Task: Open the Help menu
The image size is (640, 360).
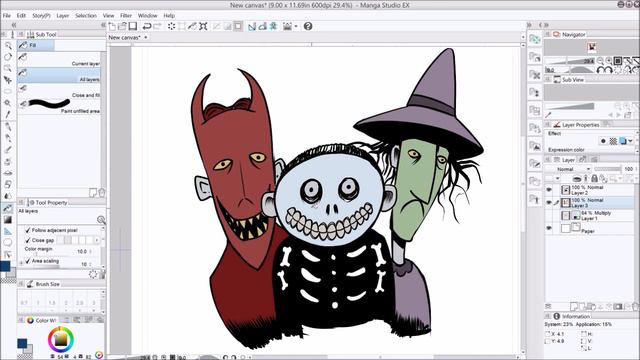Action: (169, 16)
